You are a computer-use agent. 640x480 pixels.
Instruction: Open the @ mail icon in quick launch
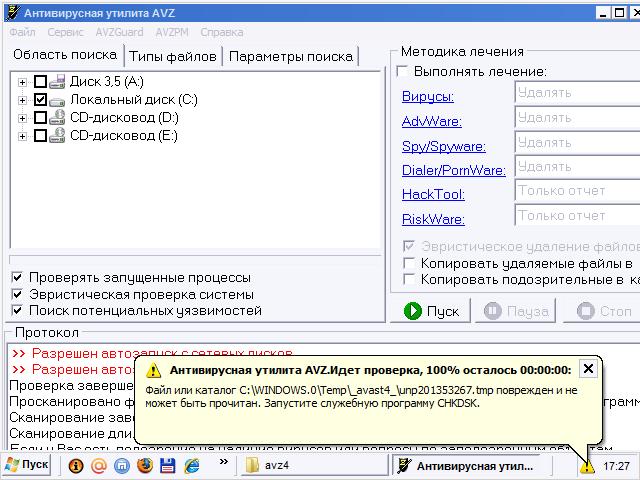[x=99, y=466]
